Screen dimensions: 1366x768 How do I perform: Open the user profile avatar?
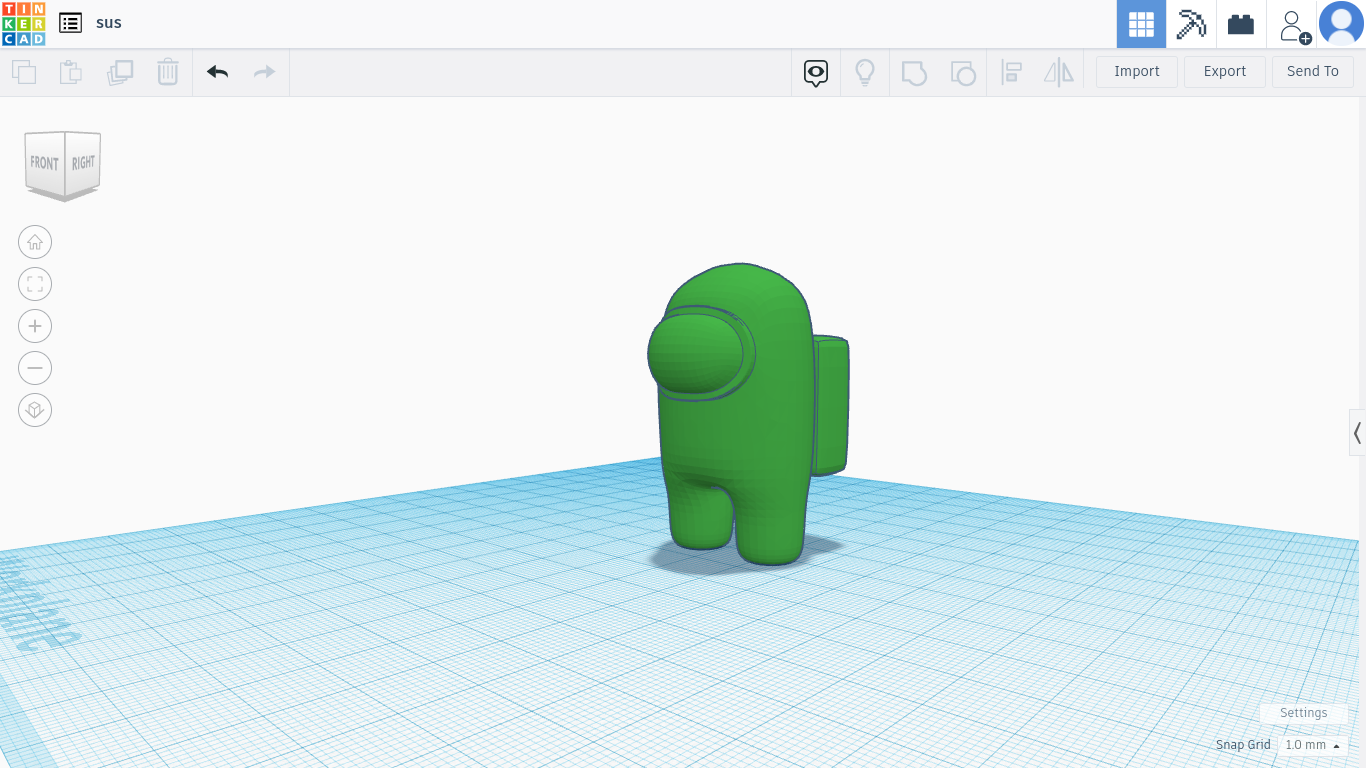coord(1341,24)
